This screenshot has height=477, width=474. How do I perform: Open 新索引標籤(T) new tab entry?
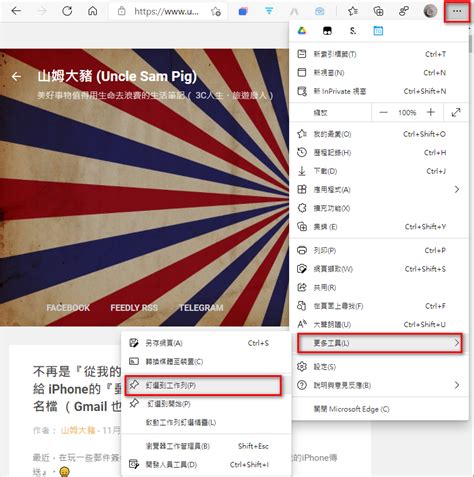point(379,54)
